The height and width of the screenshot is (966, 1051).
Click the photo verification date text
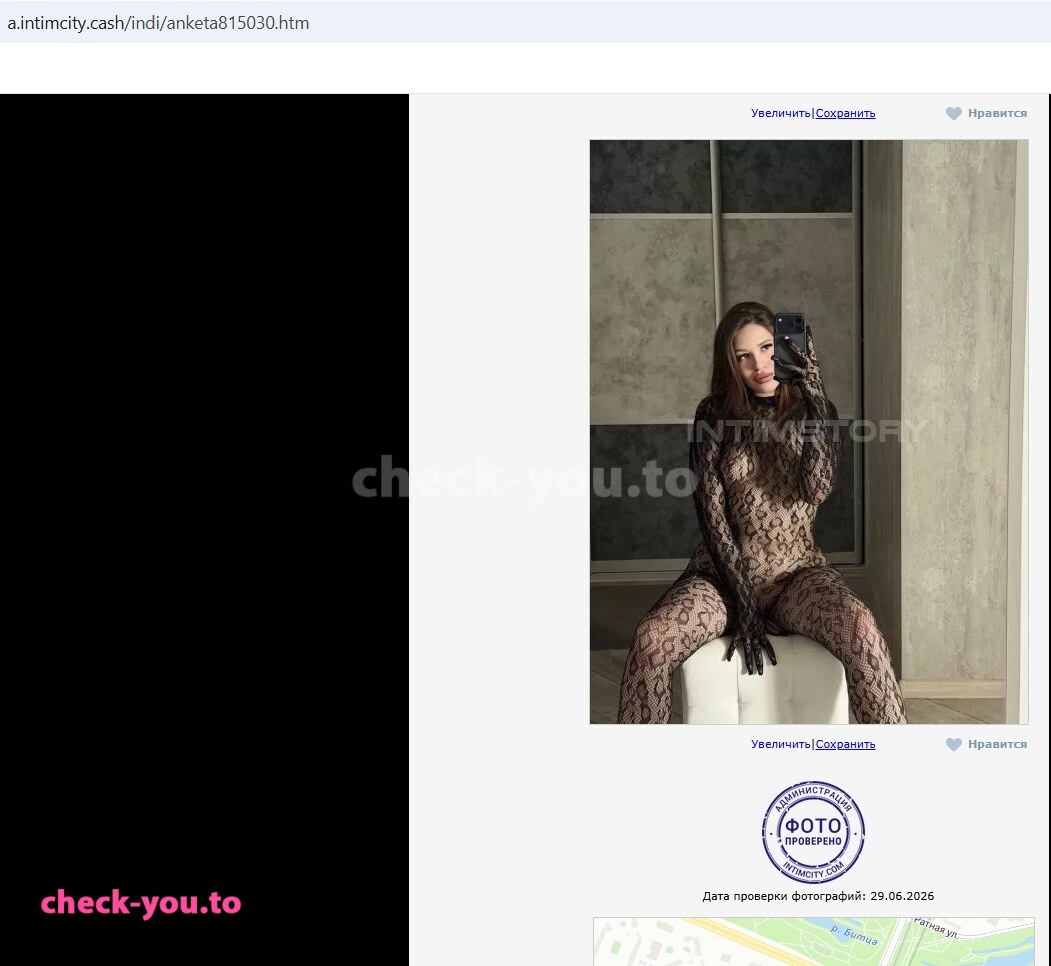click(x=818, y=896)
